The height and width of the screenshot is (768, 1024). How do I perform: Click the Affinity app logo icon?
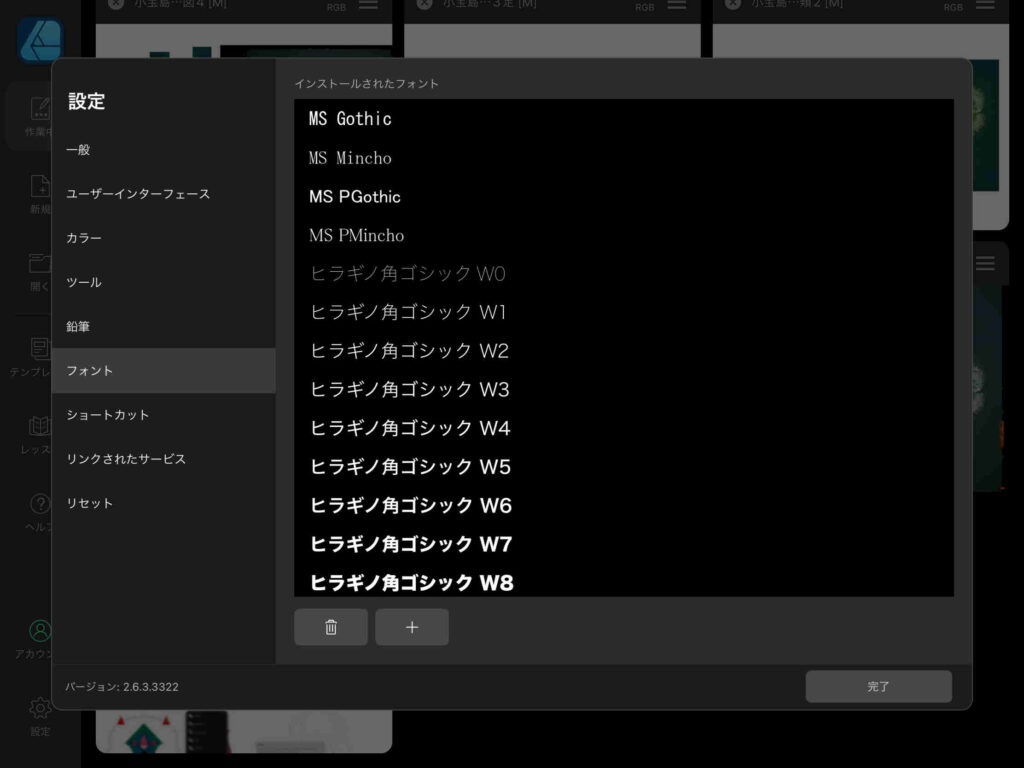click(40, 40)
